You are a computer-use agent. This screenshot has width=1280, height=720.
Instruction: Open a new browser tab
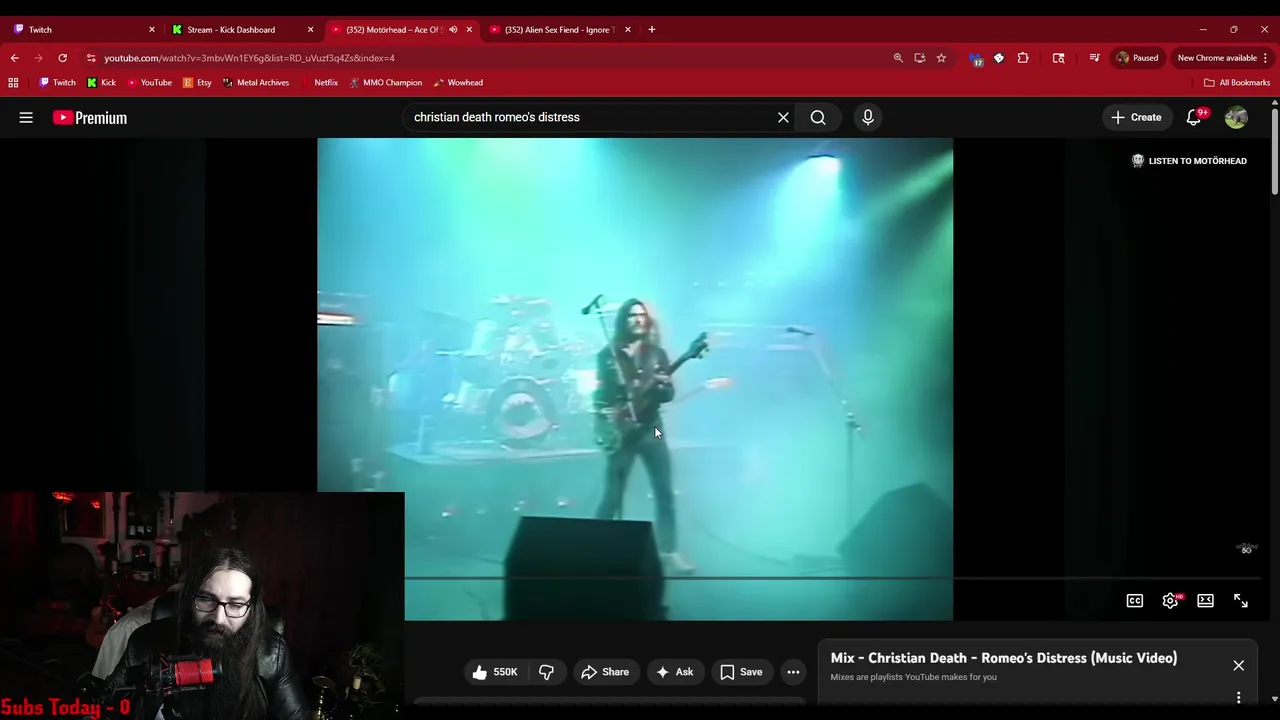[x=651, y=29]
